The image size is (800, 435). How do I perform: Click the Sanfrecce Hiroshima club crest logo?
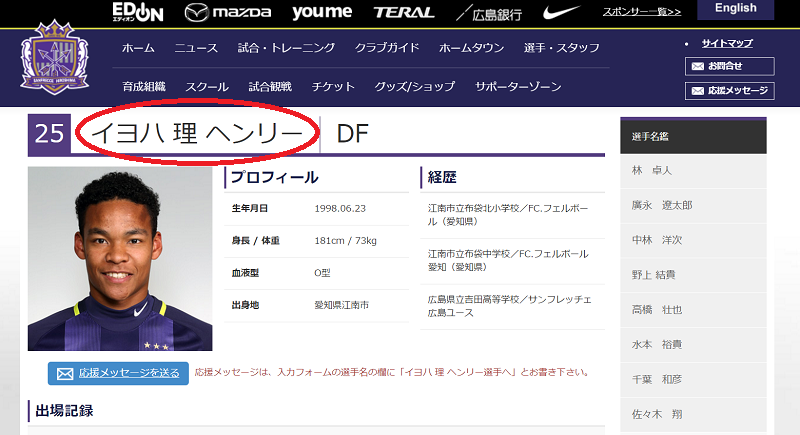[55, 57]
